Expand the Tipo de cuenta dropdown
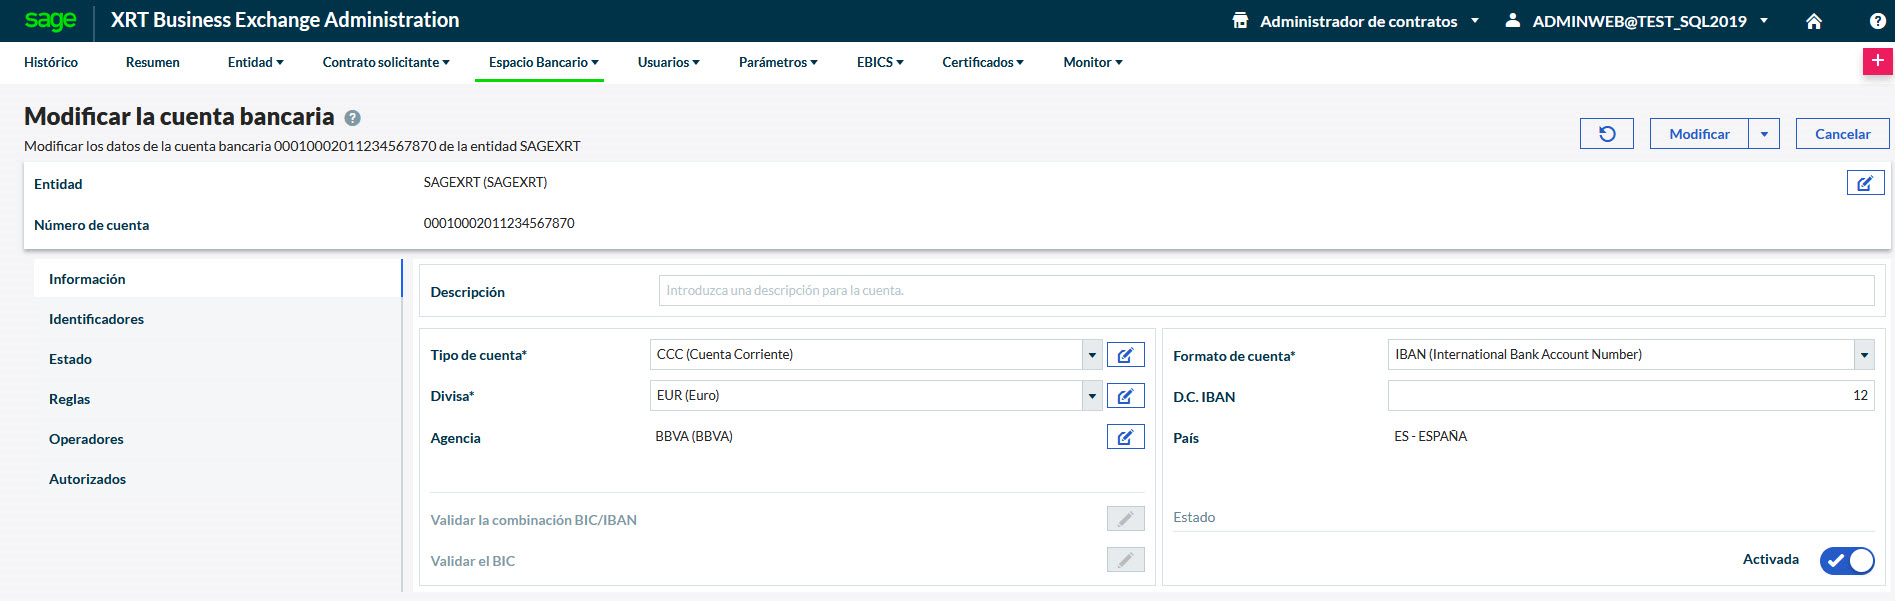The width and height of the screenshot is (1895, 601). point(1092,355)
